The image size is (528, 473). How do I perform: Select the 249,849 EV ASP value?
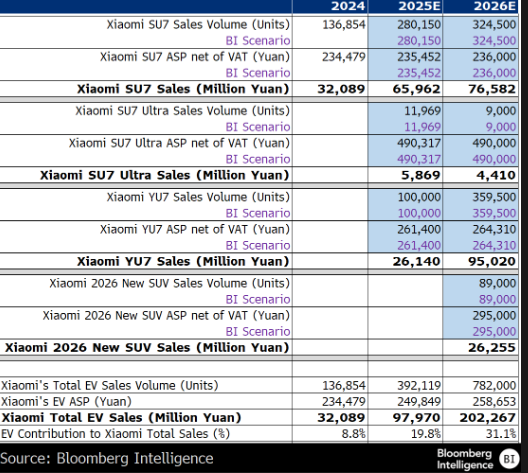pos(419,402)
